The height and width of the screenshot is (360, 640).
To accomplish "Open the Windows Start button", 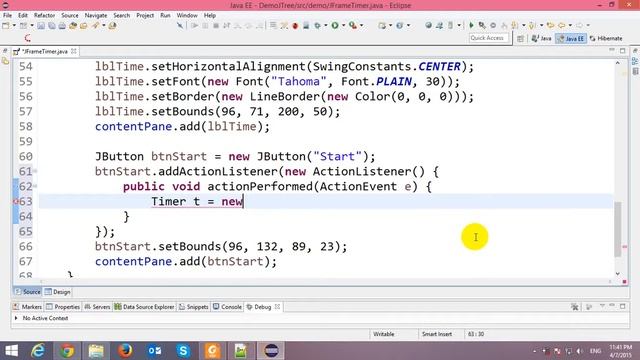I will (x=11, y=351).
